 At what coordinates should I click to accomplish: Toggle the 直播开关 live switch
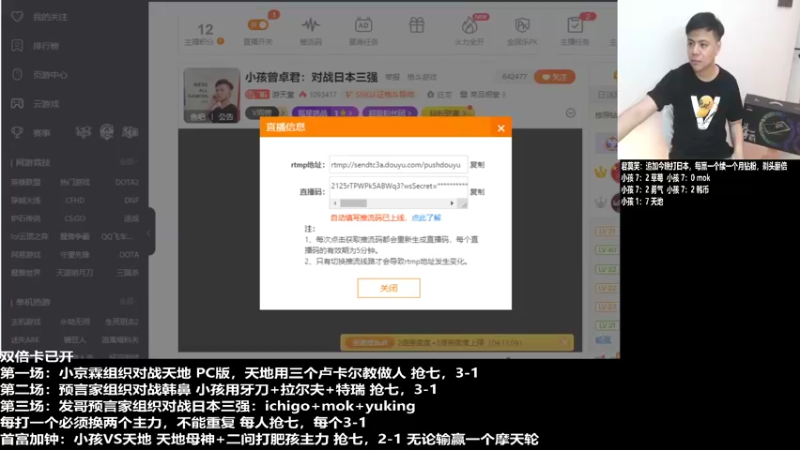pos(258,24)
